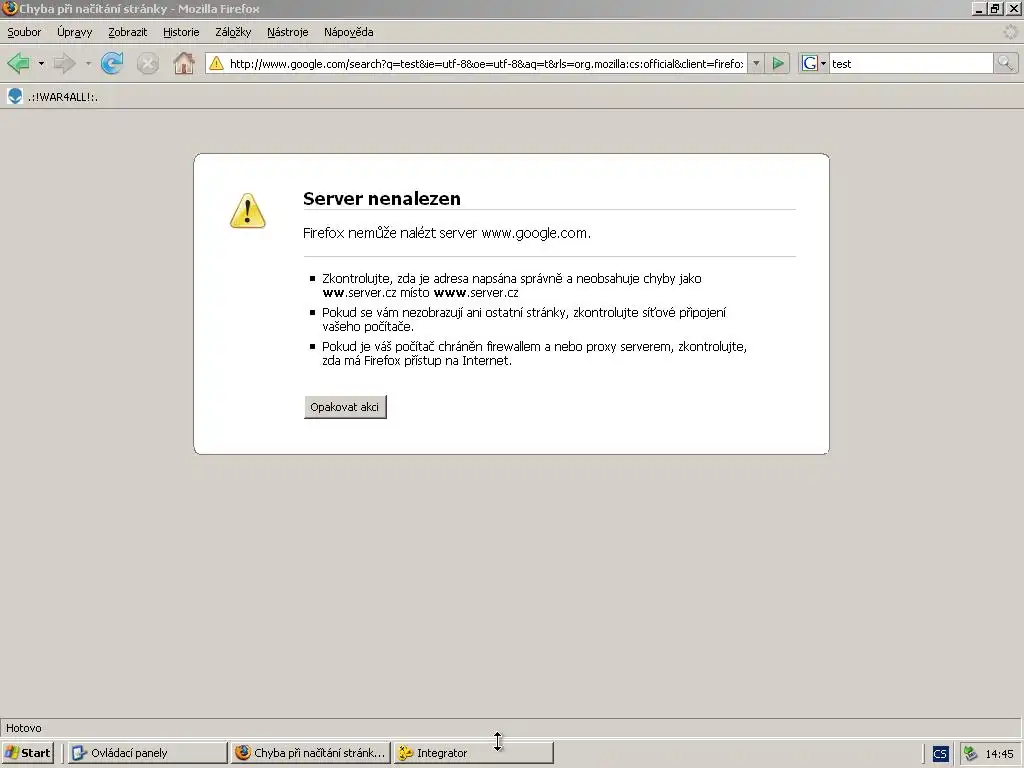Click the network tray icon beside the clock
Screen dimensions: 1024x768
coord(971,754)
